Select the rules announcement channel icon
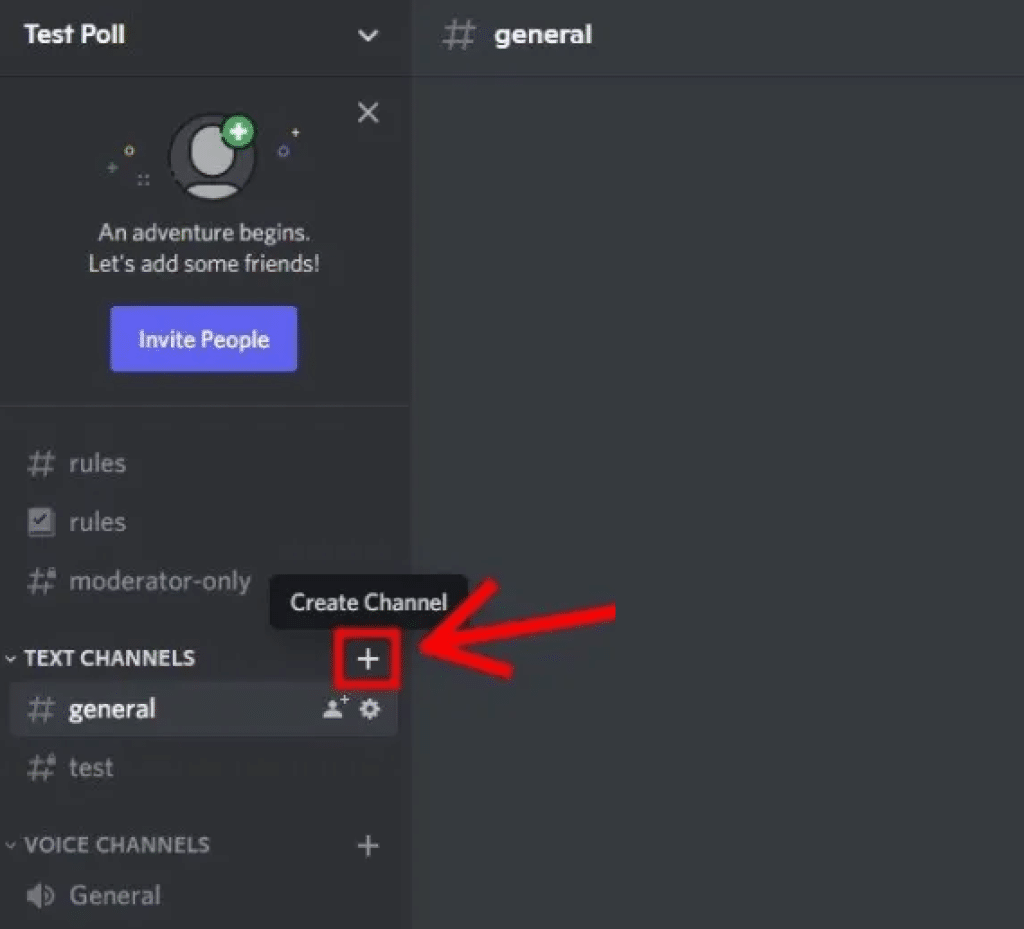The height and width of the screenshot is (929, 1024). click(40, 521)
